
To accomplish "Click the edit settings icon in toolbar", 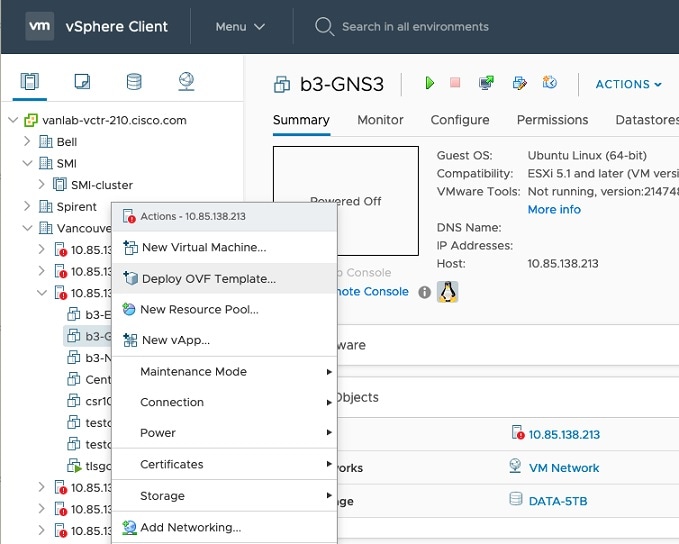I will (519, 82).
